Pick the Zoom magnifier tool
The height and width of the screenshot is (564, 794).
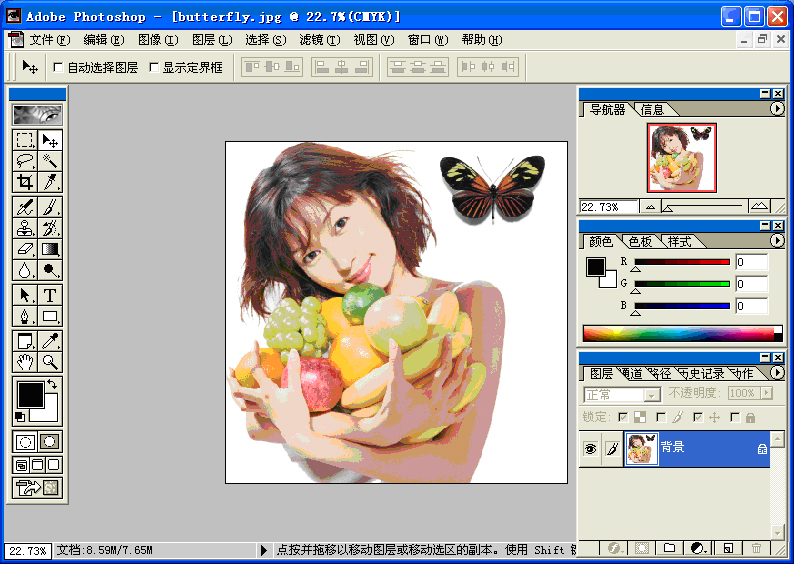click(50, 362)
